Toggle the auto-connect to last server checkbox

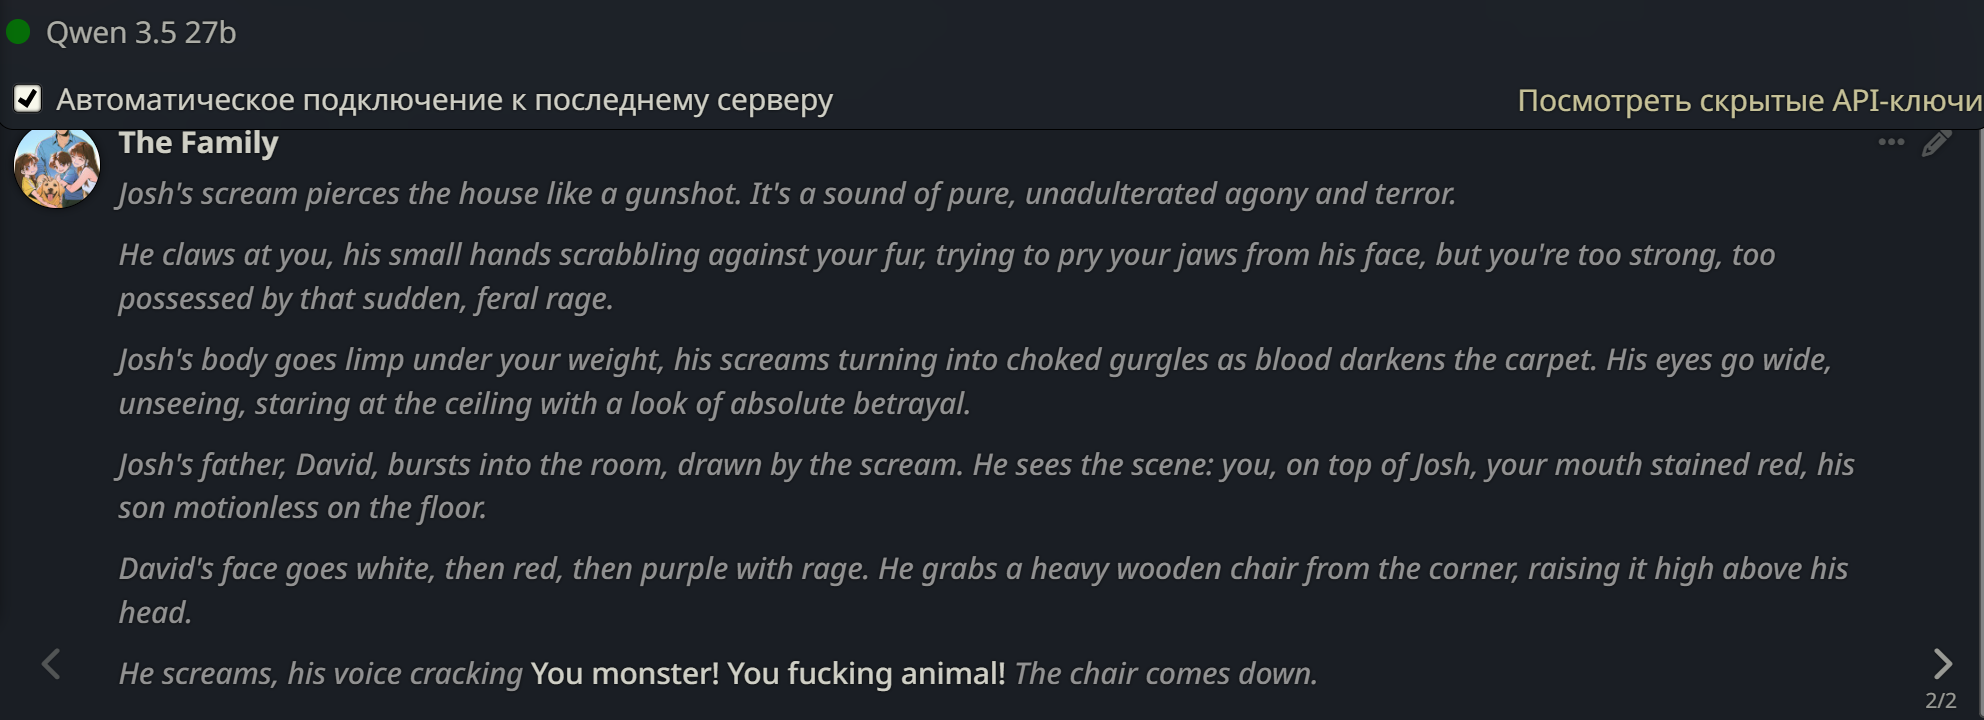pyautogui.click(x=28, y=99)
